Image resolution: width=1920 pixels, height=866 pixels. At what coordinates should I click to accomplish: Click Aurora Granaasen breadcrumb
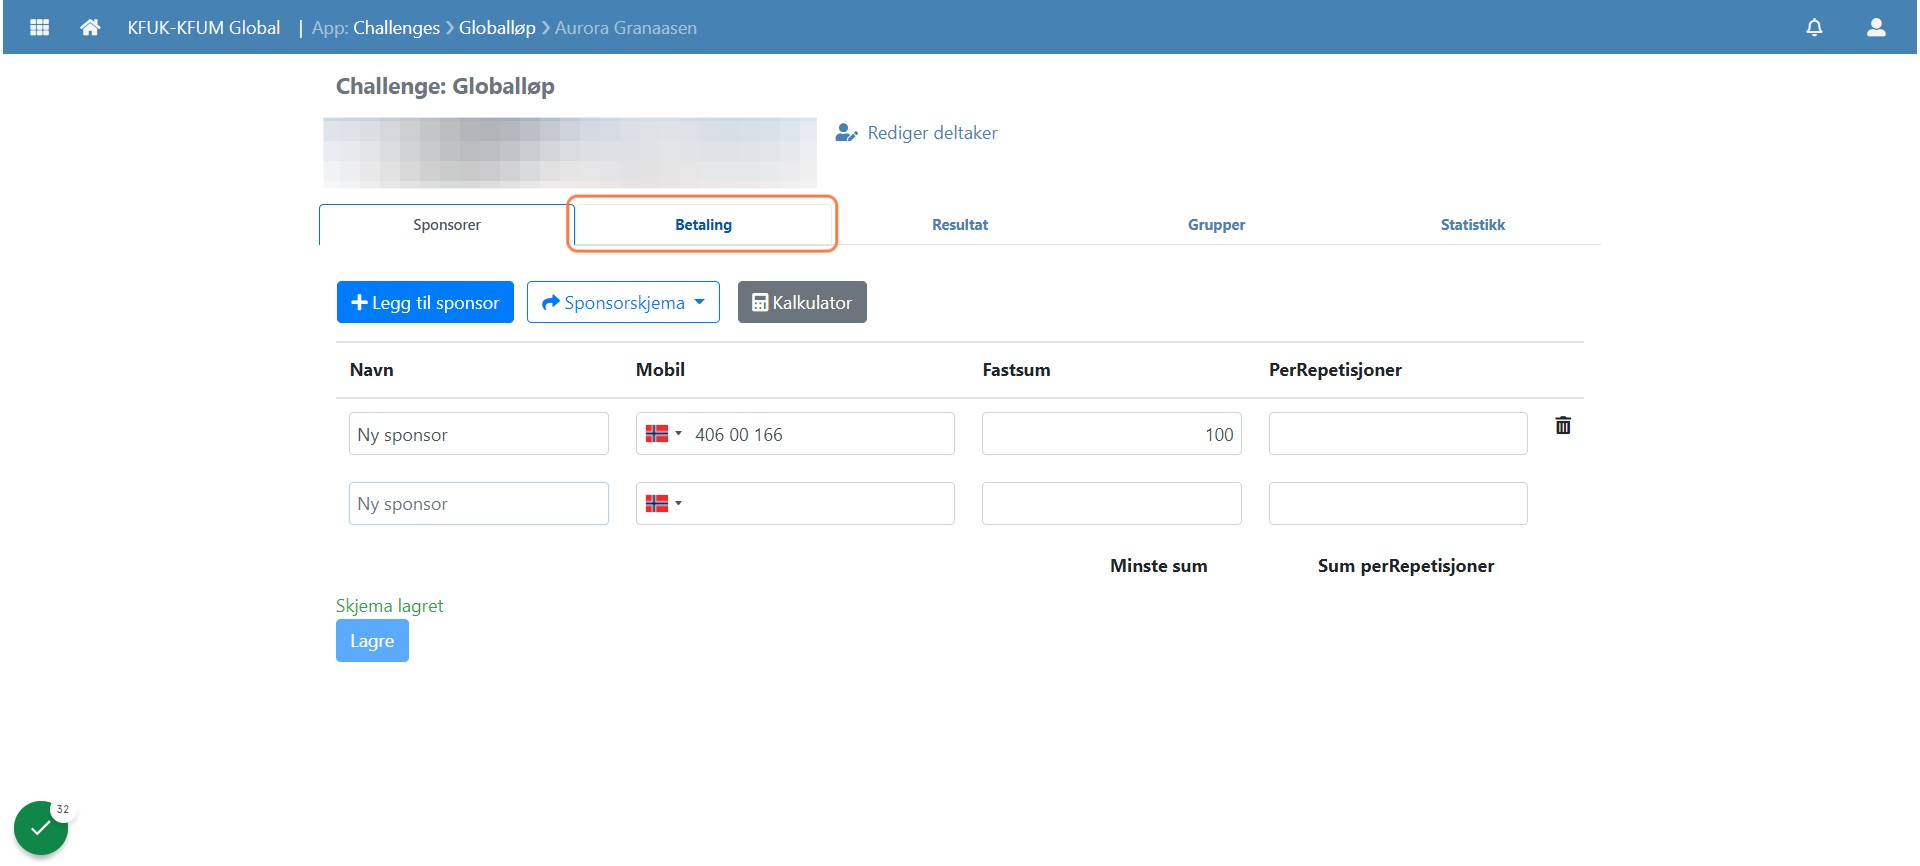[x=626, y=28]
